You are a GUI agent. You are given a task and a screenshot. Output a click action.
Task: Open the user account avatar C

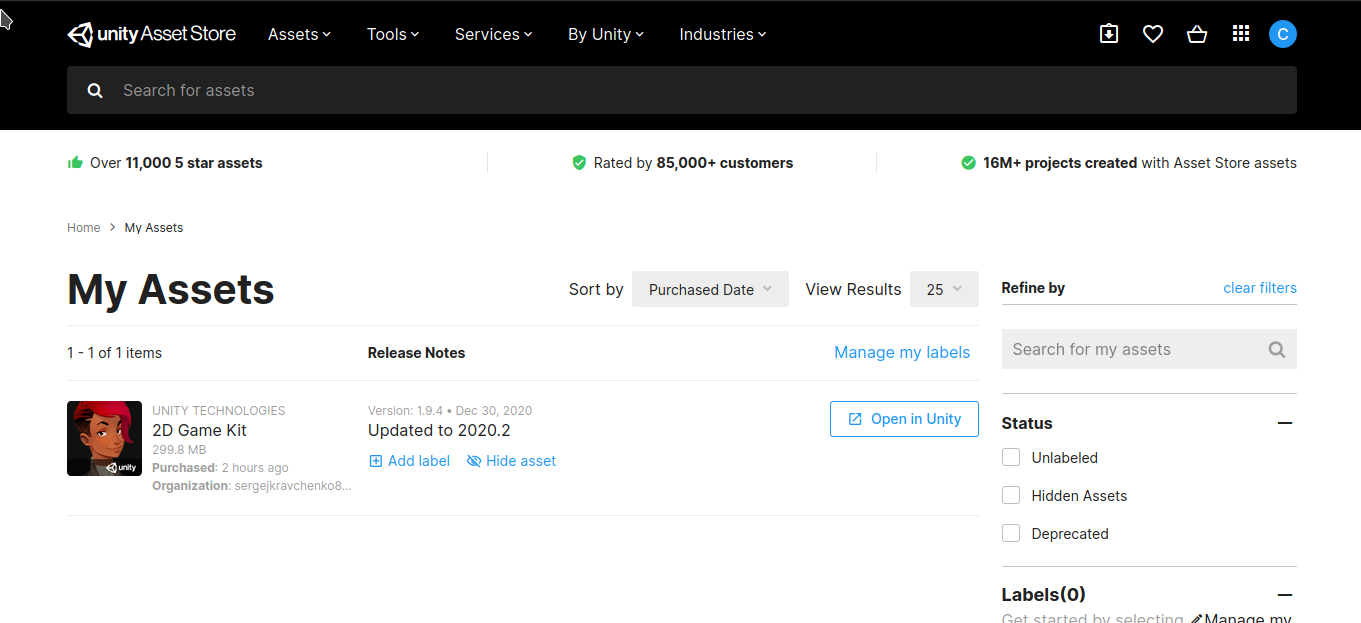[x=1283, y=34]
